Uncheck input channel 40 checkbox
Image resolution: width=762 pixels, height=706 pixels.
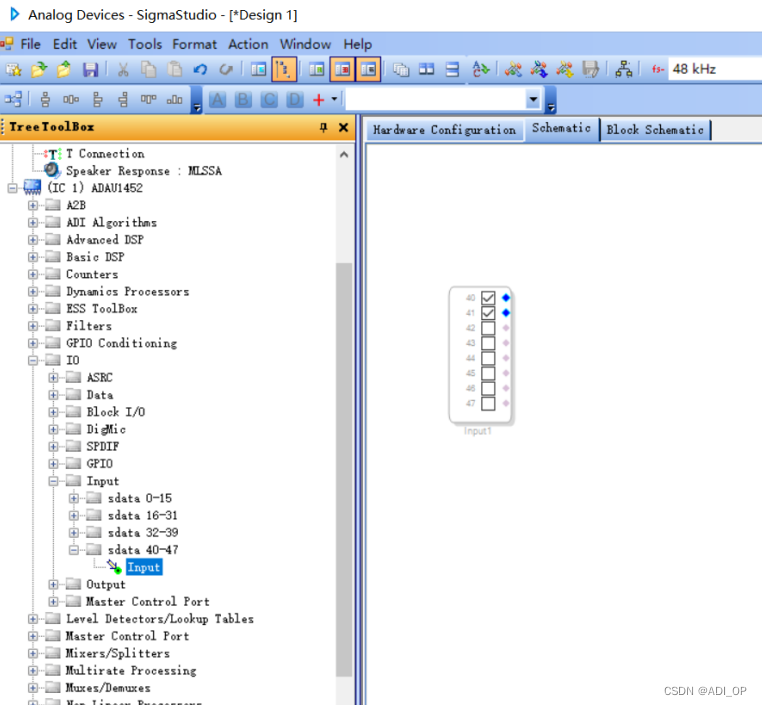click(488, 298)
